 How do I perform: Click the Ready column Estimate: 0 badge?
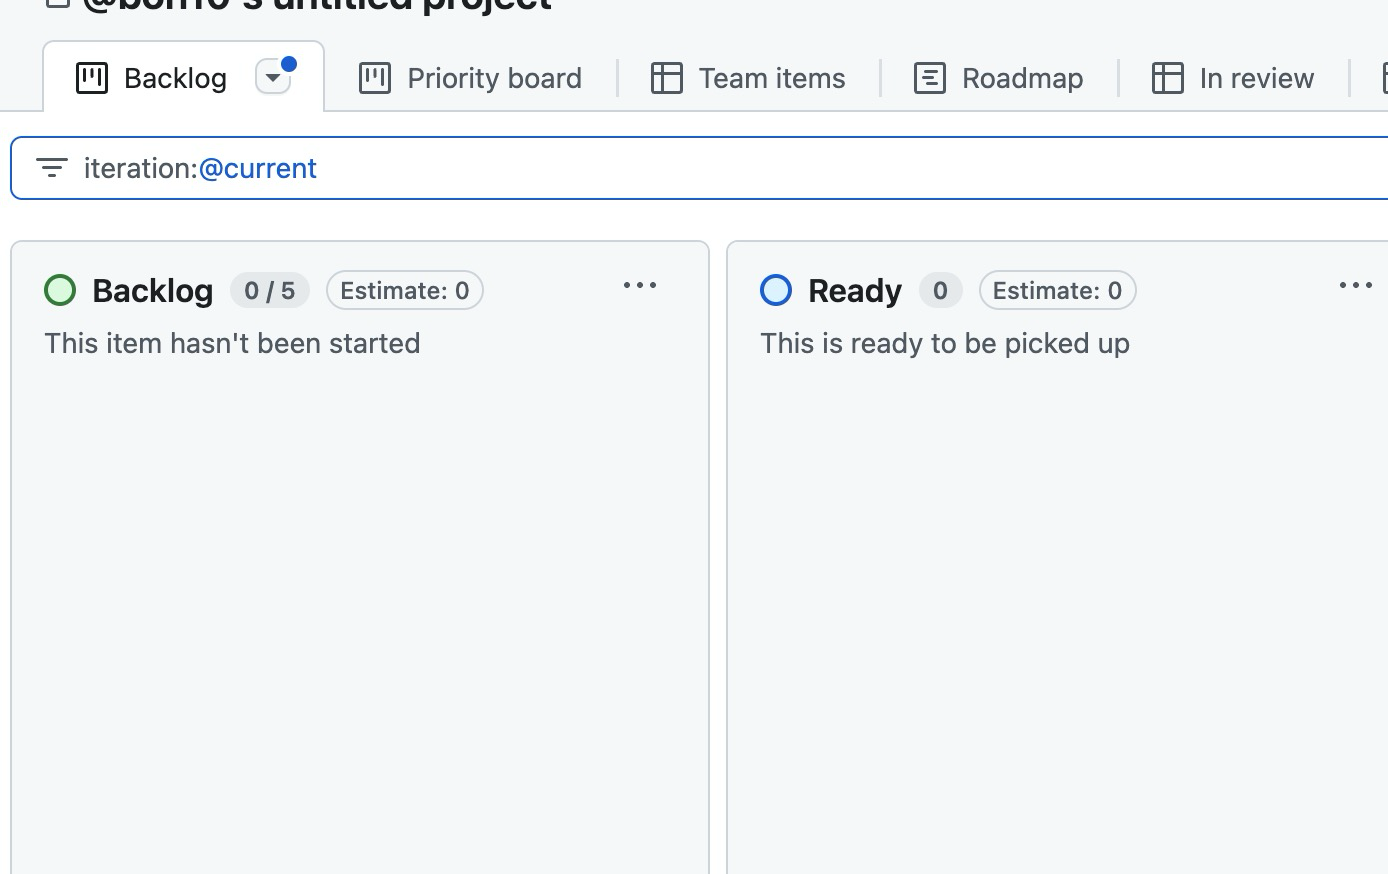coord(1058,290)
